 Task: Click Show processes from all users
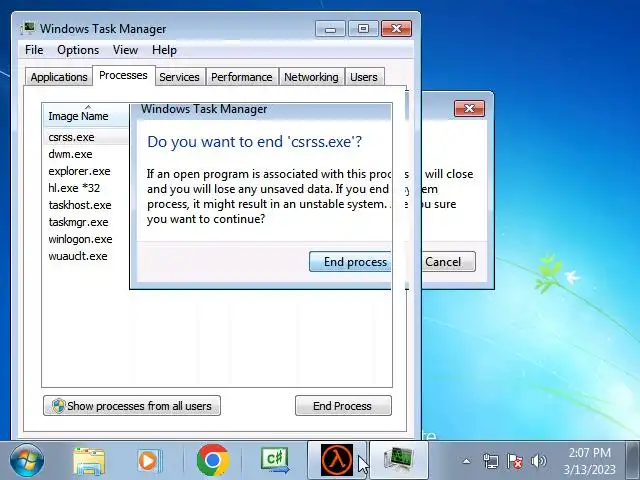click(x=132, y=406)
